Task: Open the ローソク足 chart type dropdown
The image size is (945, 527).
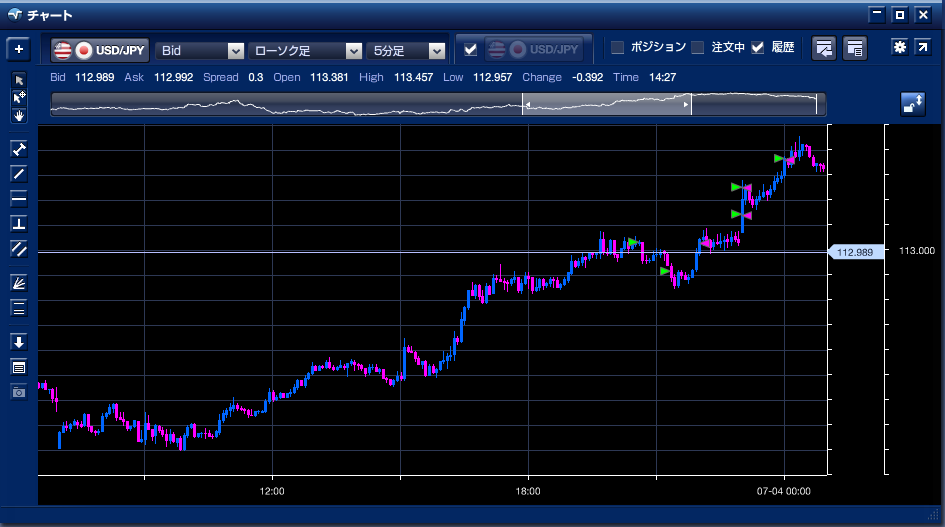Action: click(x=306, y=51)
